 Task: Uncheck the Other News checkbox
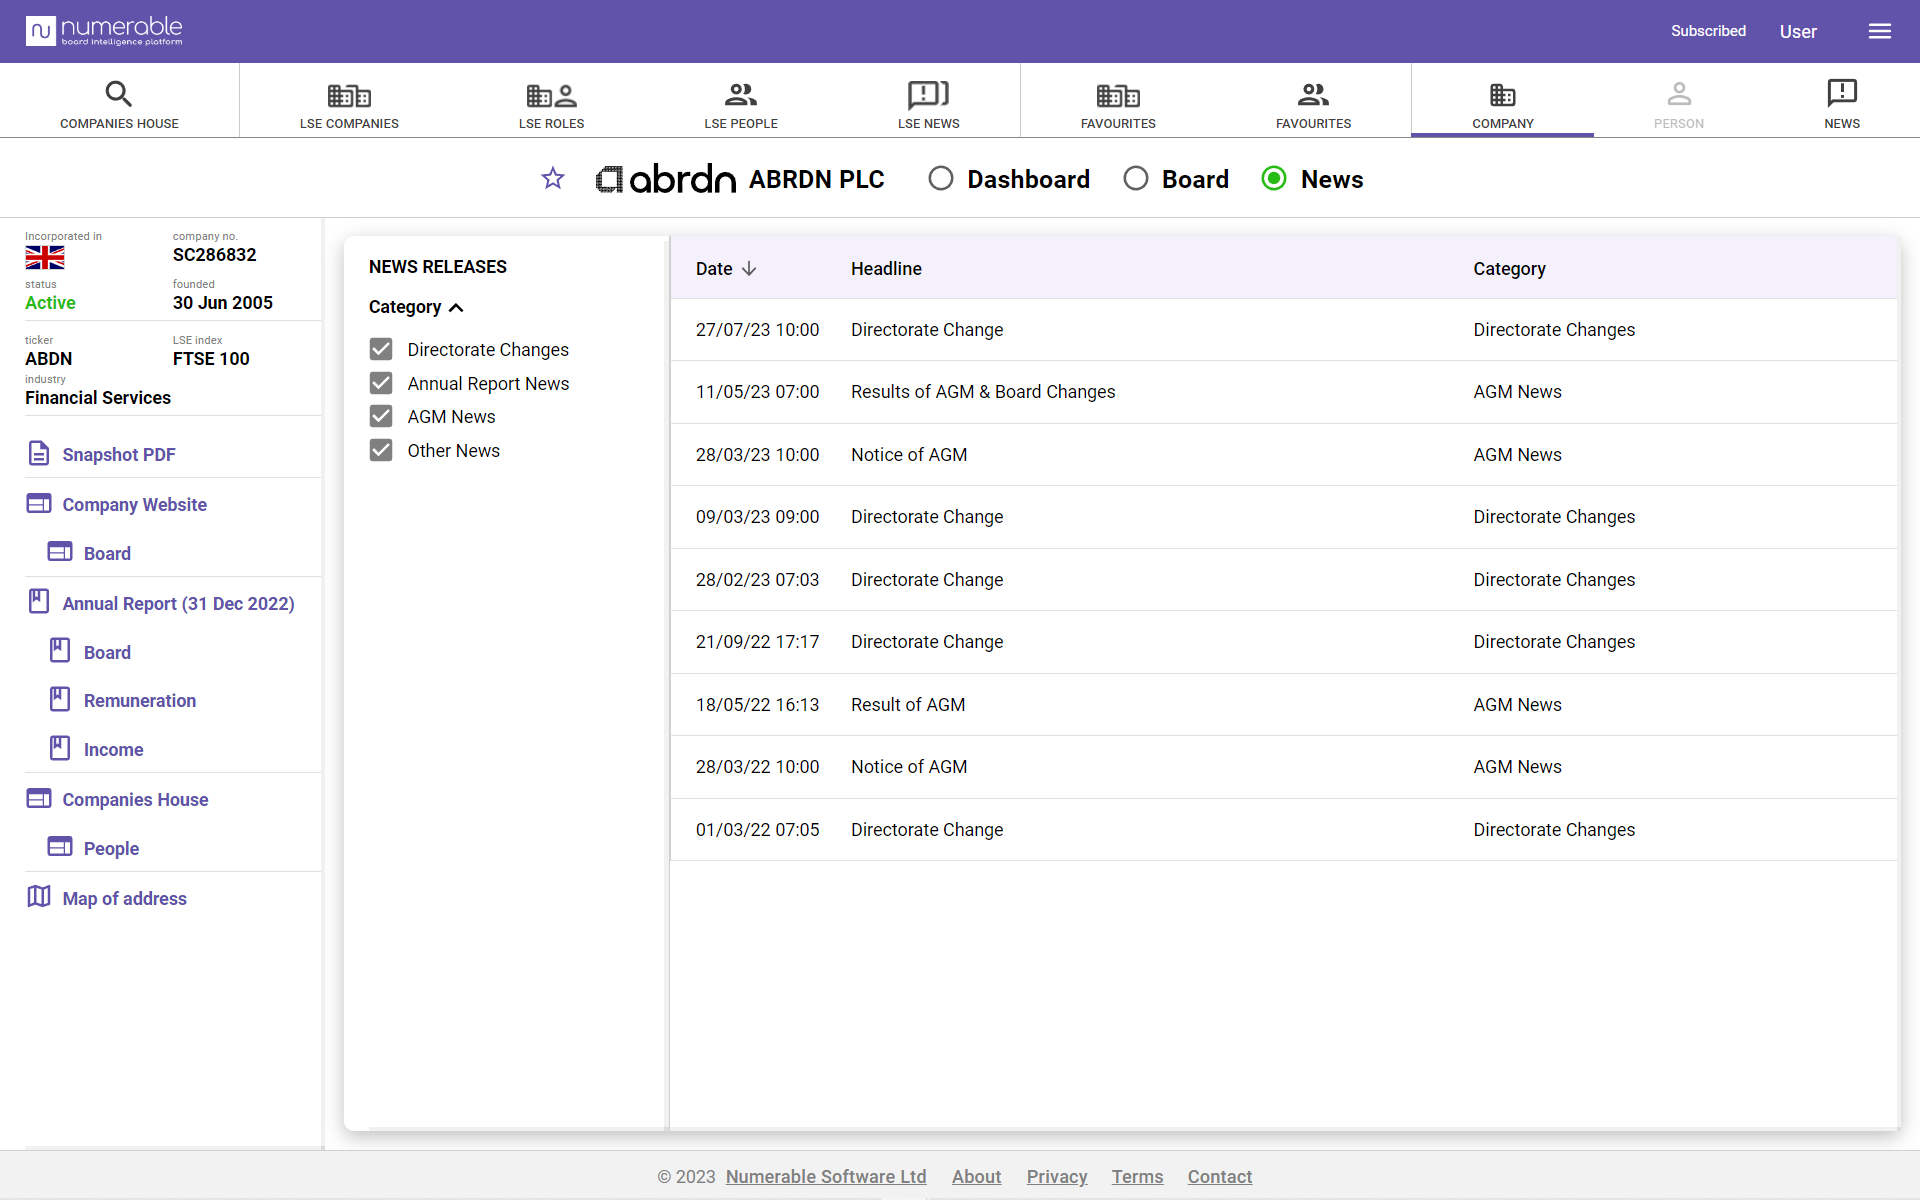coord(381,450)
